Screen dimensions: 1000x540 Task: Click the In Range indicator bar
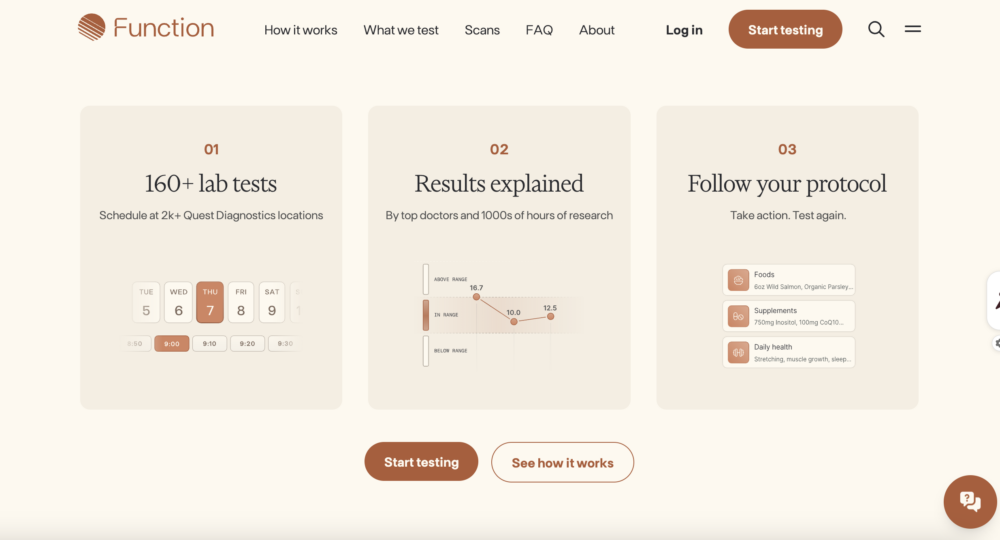point(426,315)
